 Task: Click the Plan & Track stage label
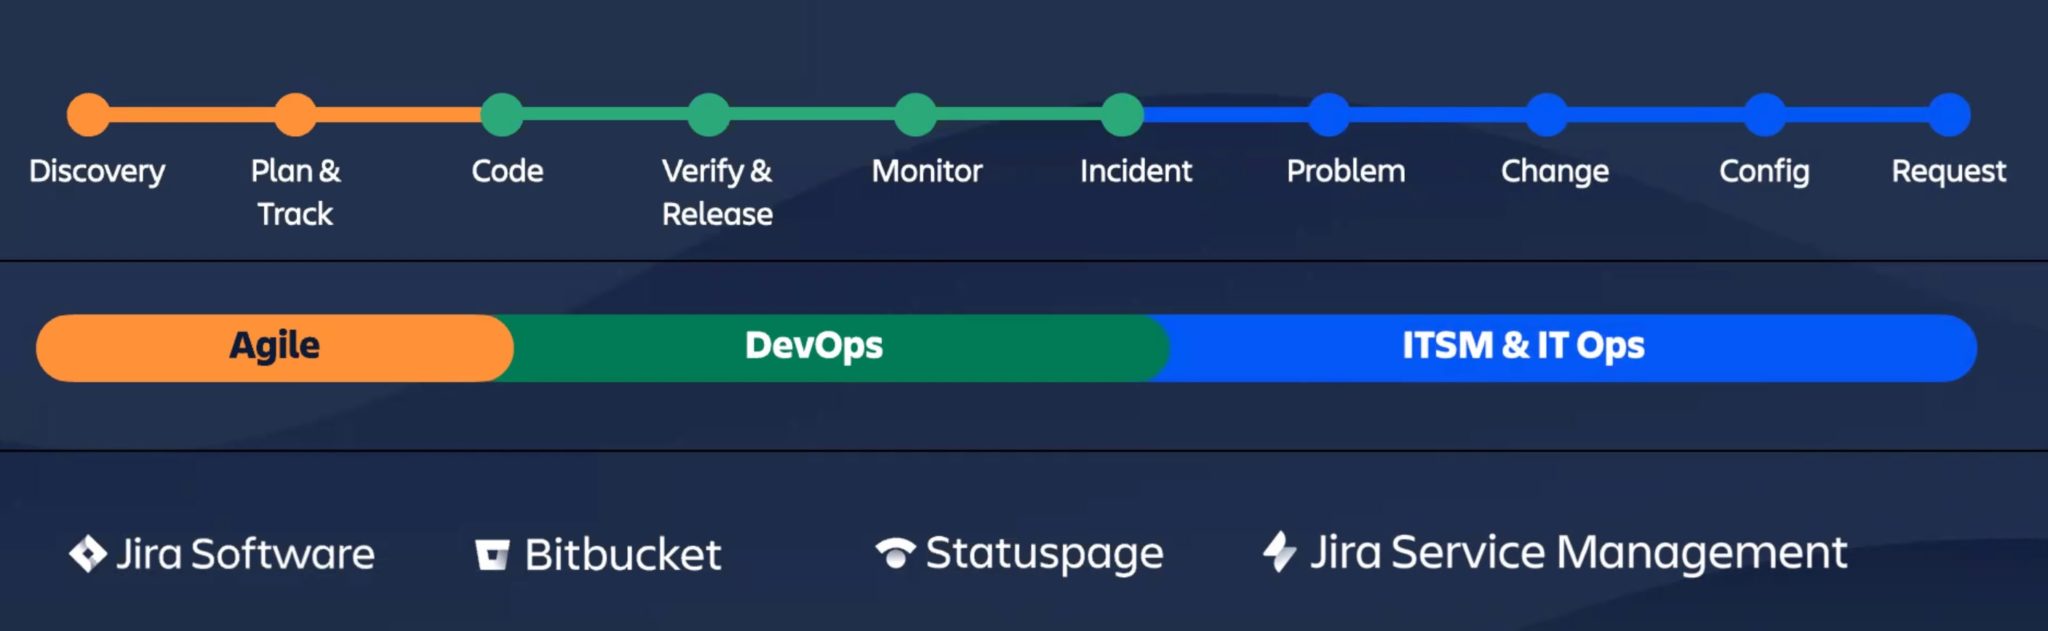[295, 192]
